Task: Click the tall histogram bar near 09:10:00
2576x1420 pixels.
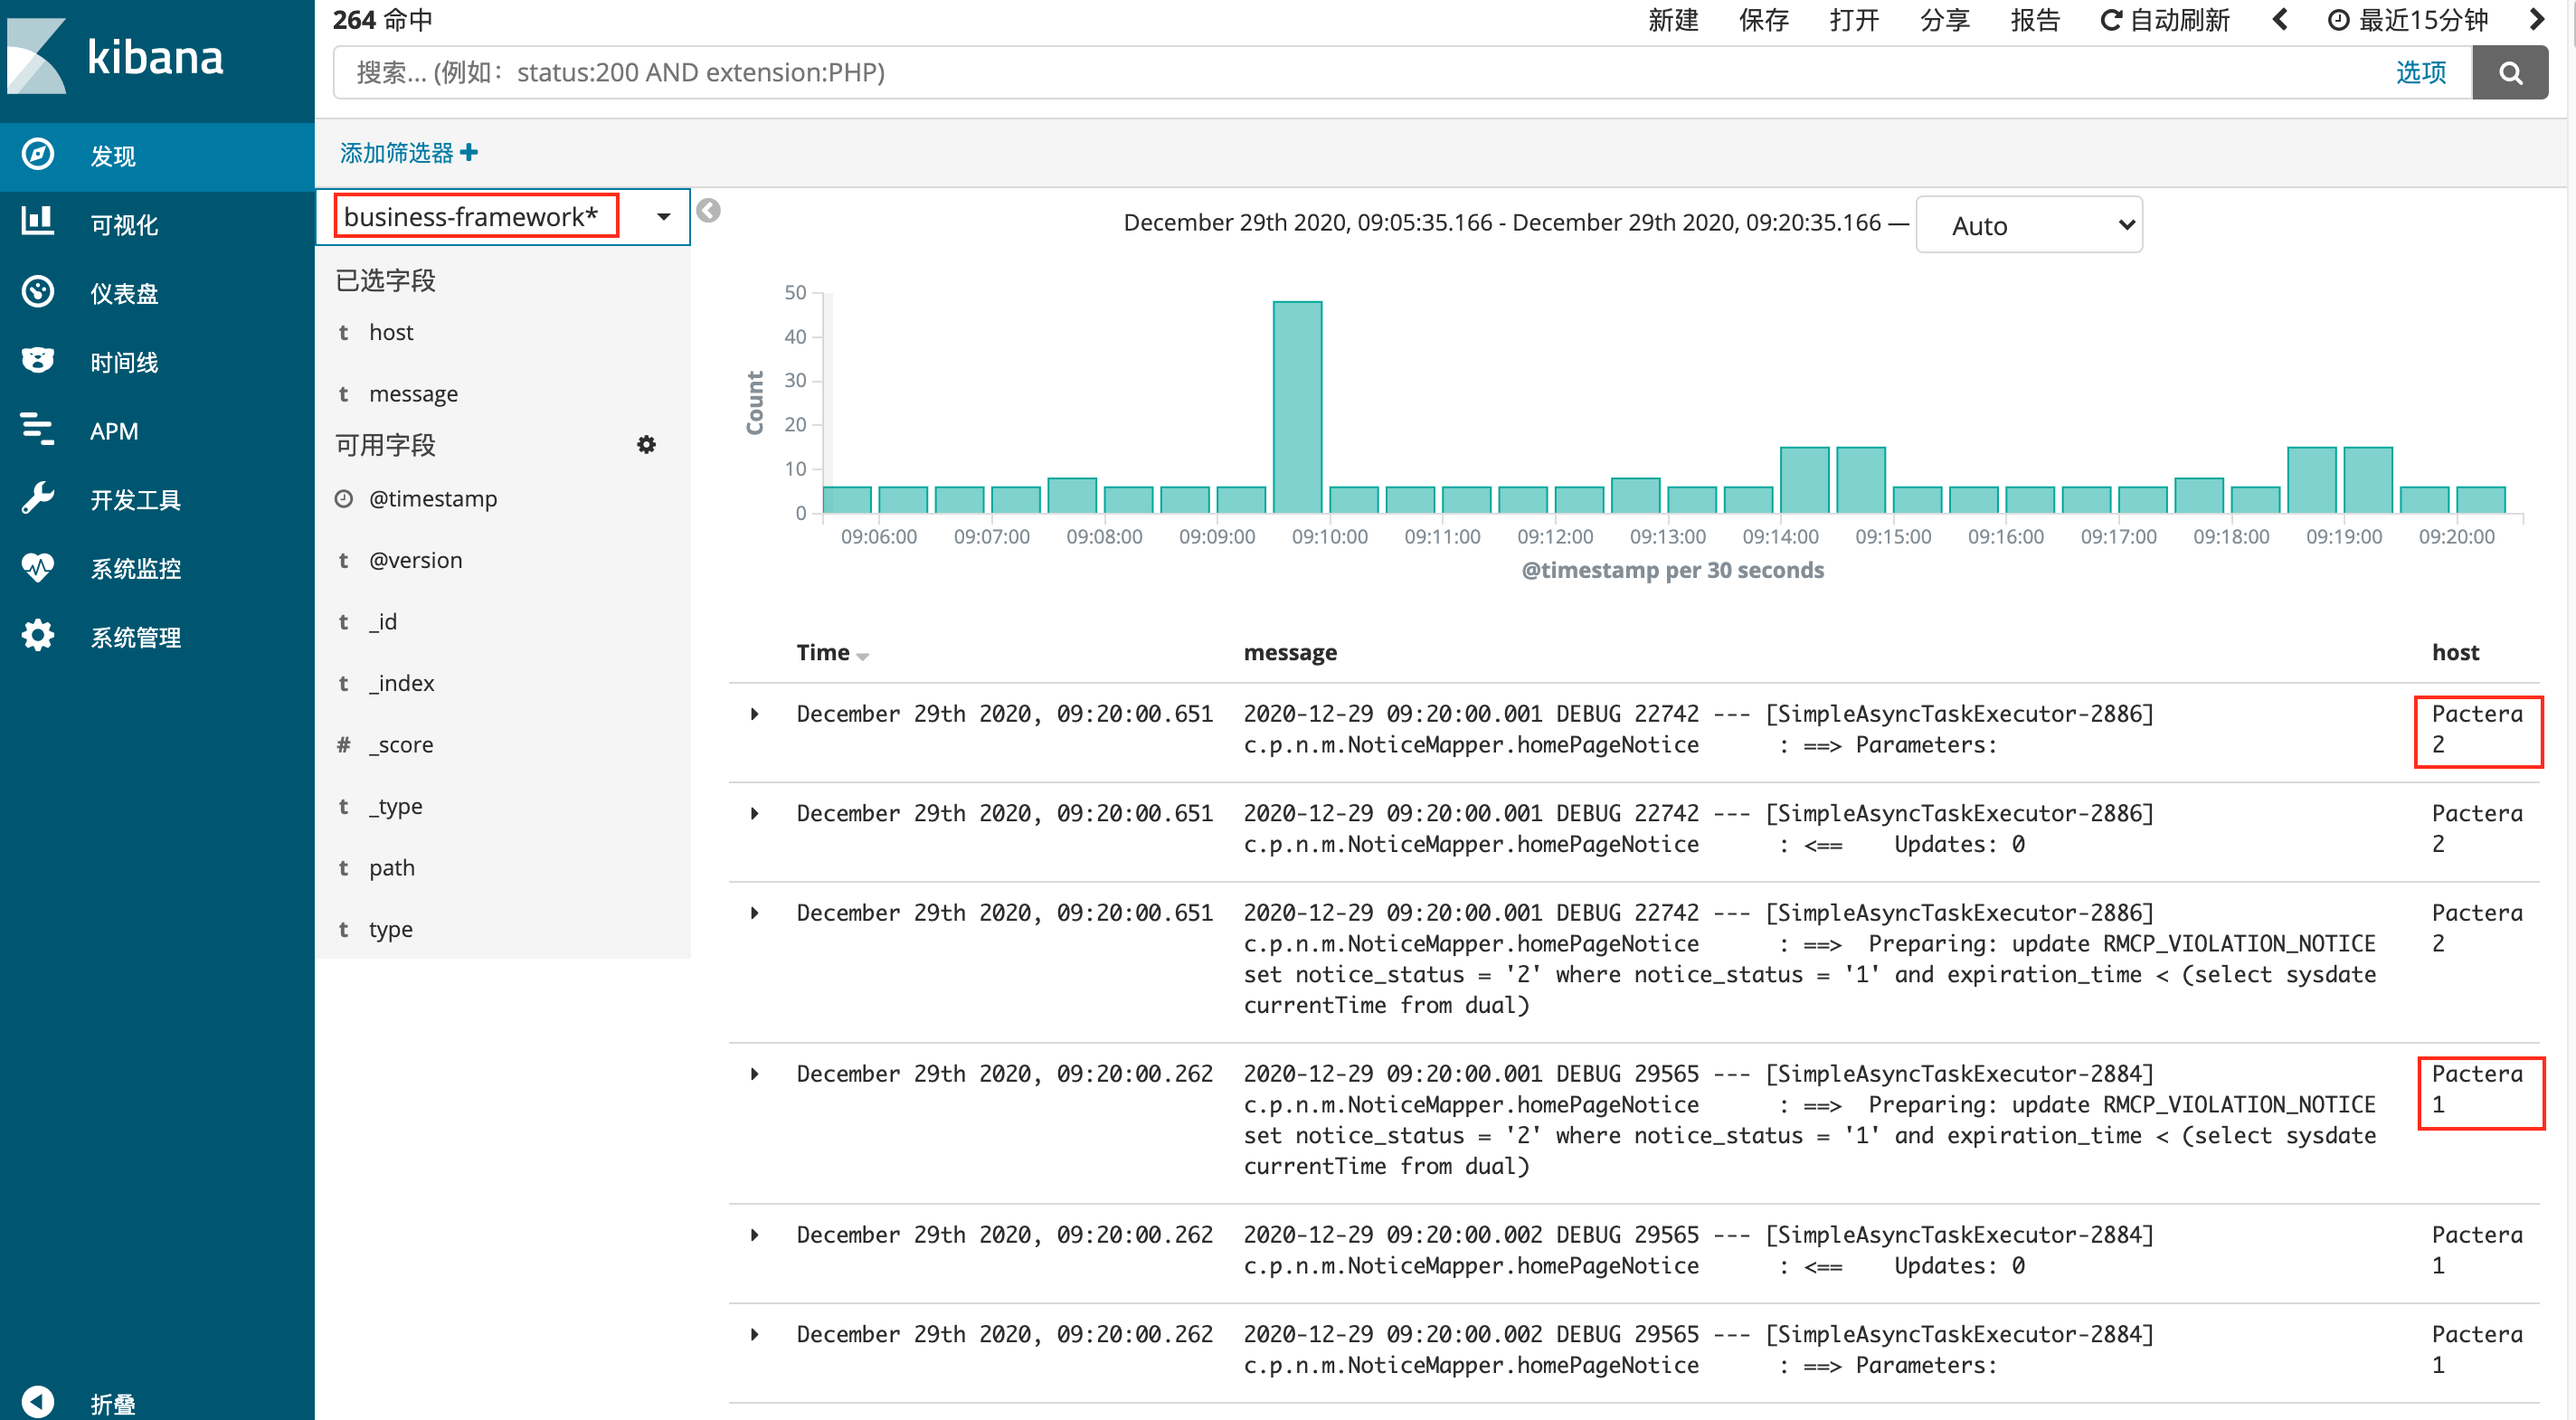Action: coord(1297,407)
